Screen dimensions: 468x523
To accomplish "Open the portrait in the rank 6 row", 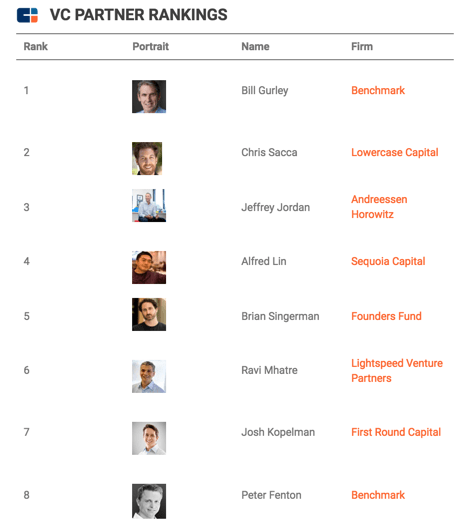I will click(149, 377).
